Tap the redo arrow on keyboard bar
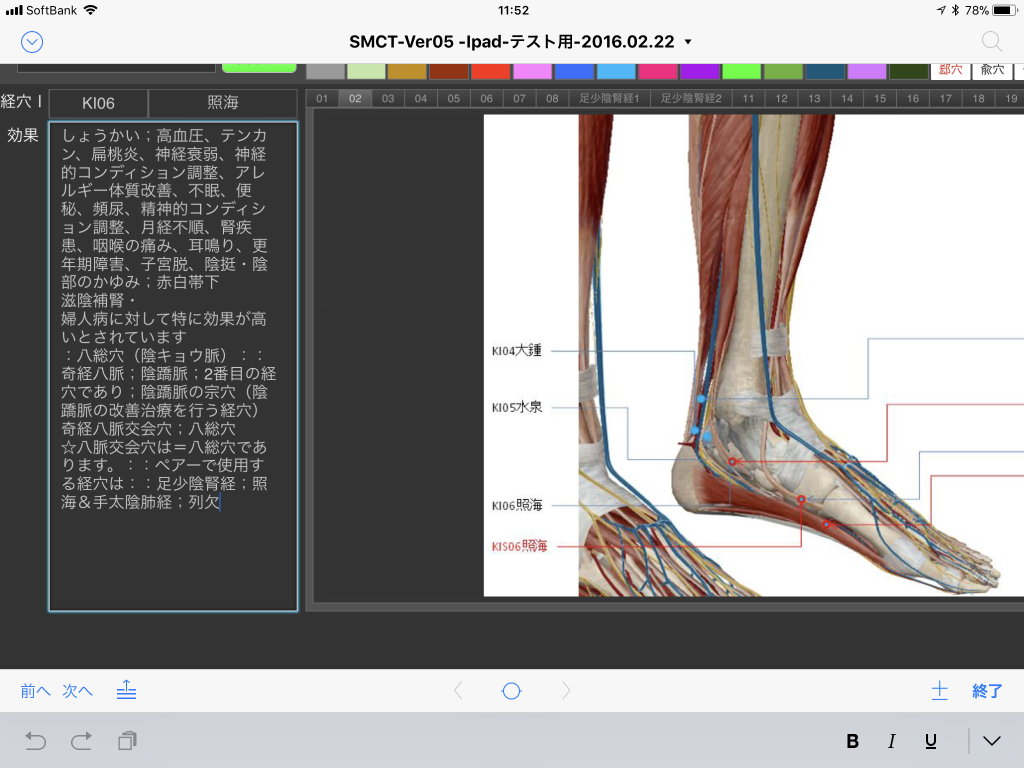This screenshot has width=1024, height=768. [x=81, y=740]
